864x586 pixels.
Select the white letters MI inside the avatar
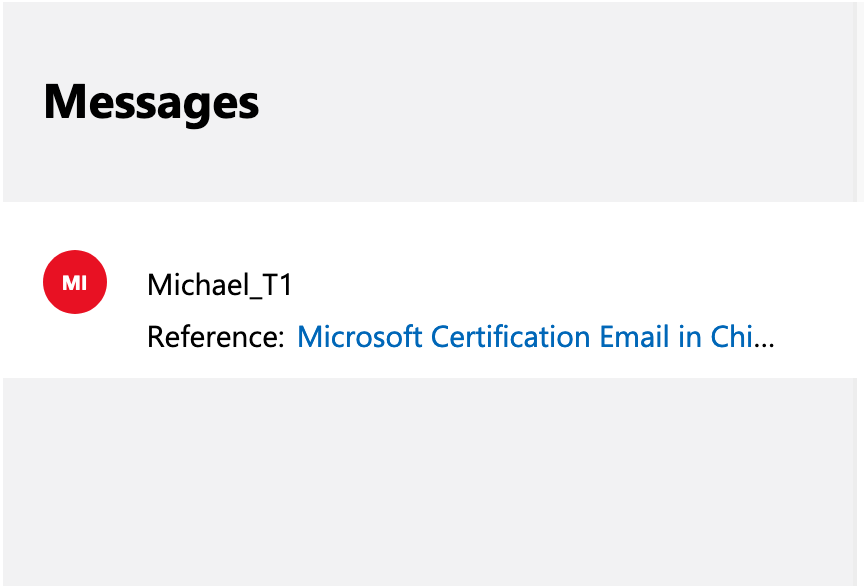(74, 283)
